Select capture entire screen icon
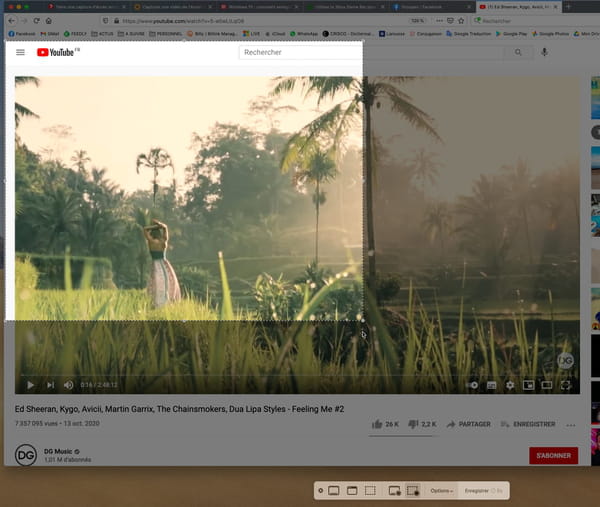The height and width of the screenshot is (507, 600). click(x=334, y=491)
